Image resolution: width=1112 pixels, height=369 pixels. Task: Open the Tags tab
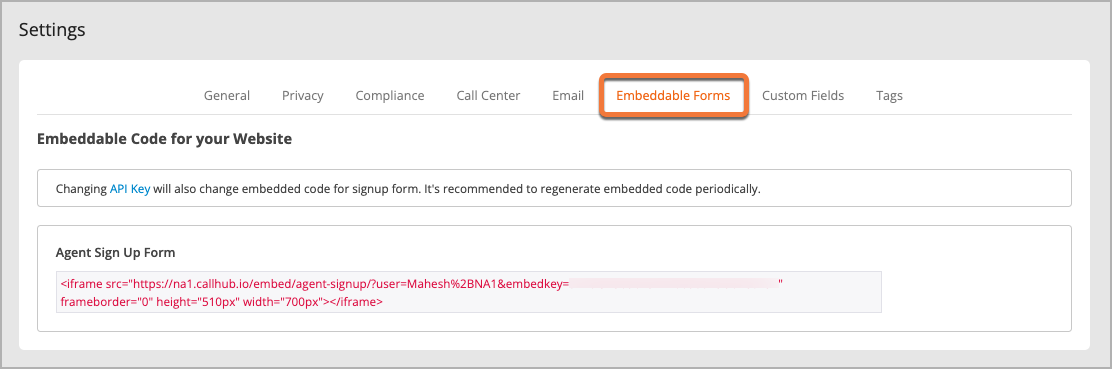(889, 95)
